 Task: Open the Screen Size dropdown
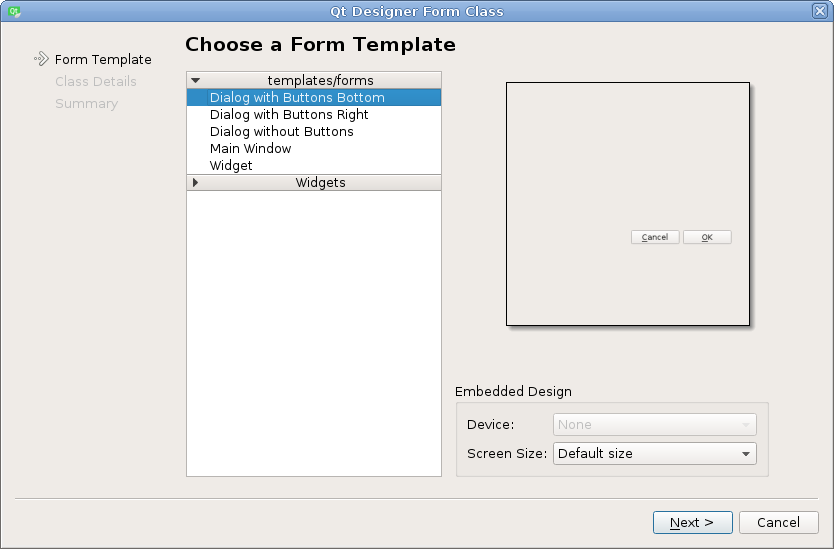click(x=655, y=453)
